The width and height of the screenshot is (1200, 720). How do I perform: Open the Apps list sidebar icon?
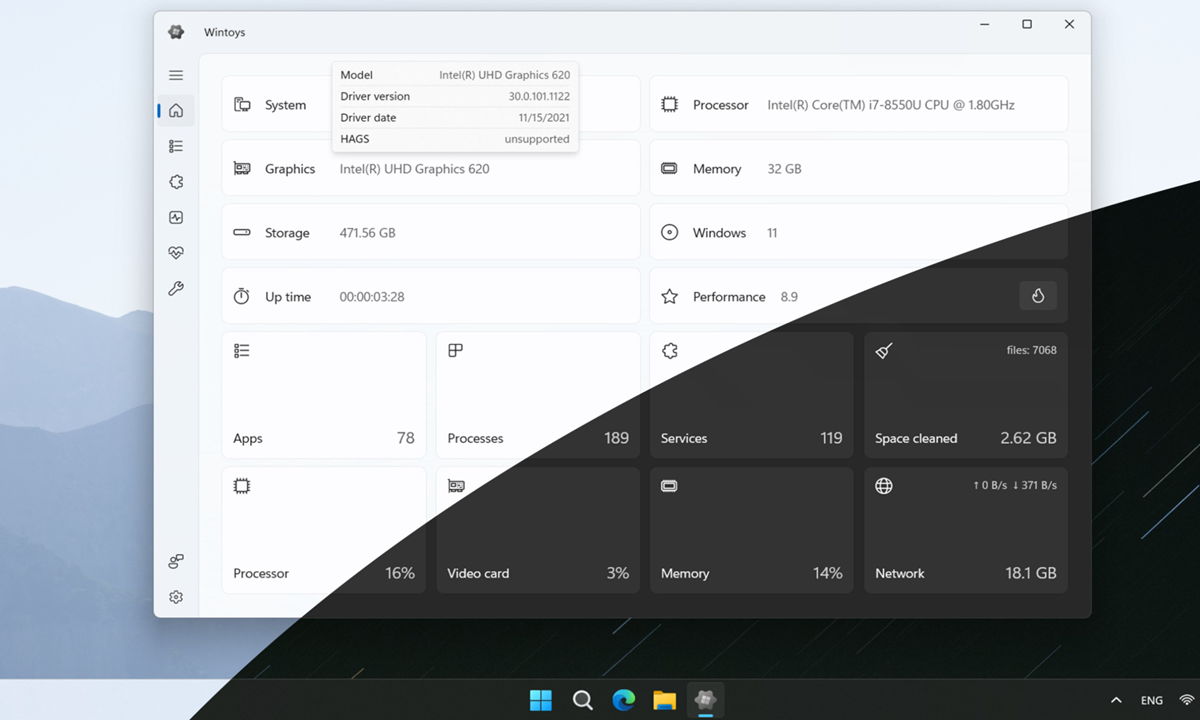click(x=176, y=146)
